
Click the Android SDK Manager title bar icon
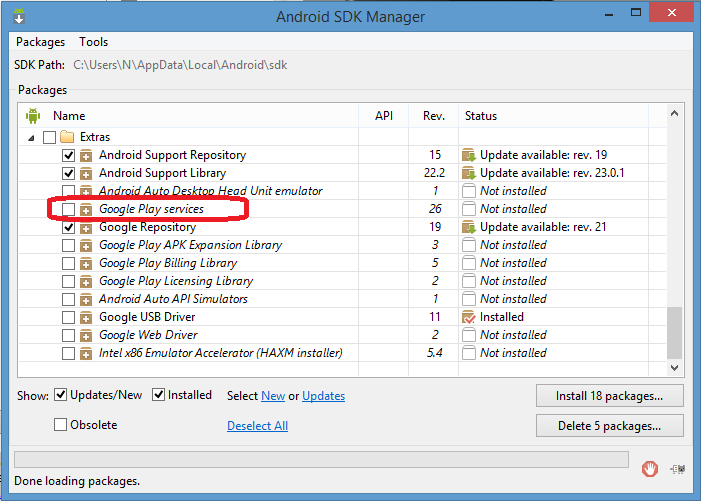[x=20, y=17]
